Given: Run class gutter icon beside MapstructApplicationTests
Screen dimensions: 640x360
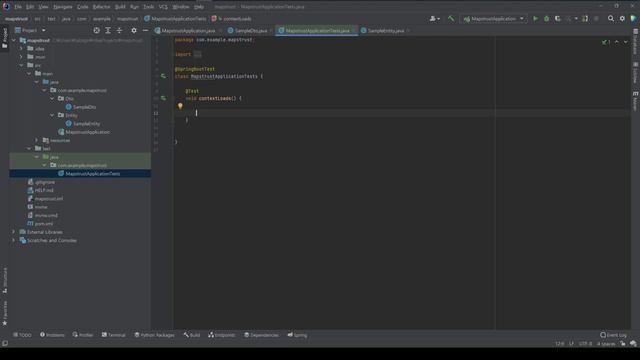Looking at the screenshot, I should tap(163, 76).
